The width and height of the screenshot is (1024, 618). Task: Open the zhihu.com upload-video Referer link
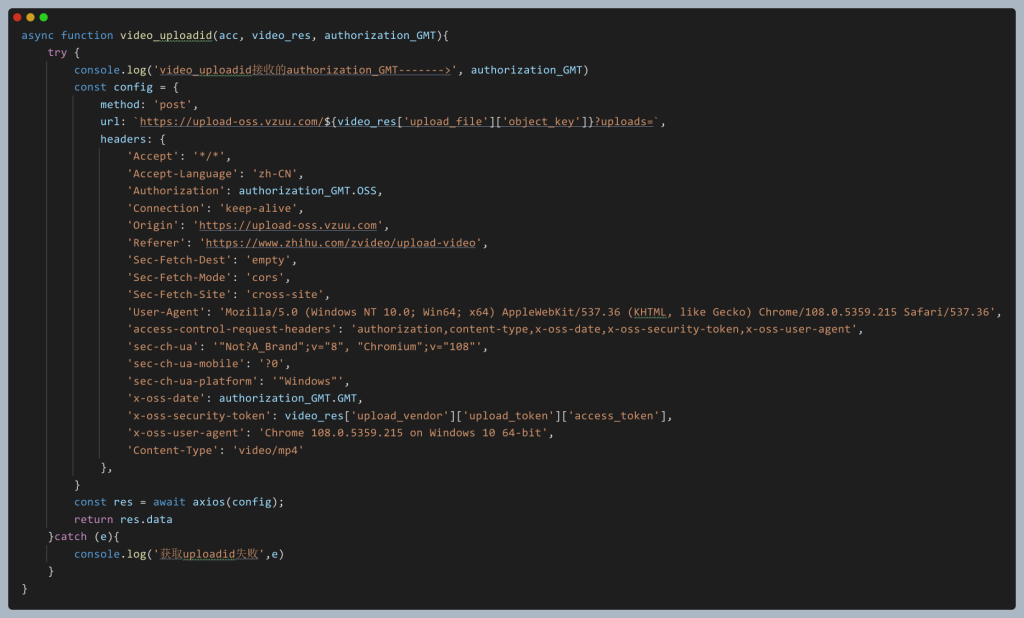[343, 243]
